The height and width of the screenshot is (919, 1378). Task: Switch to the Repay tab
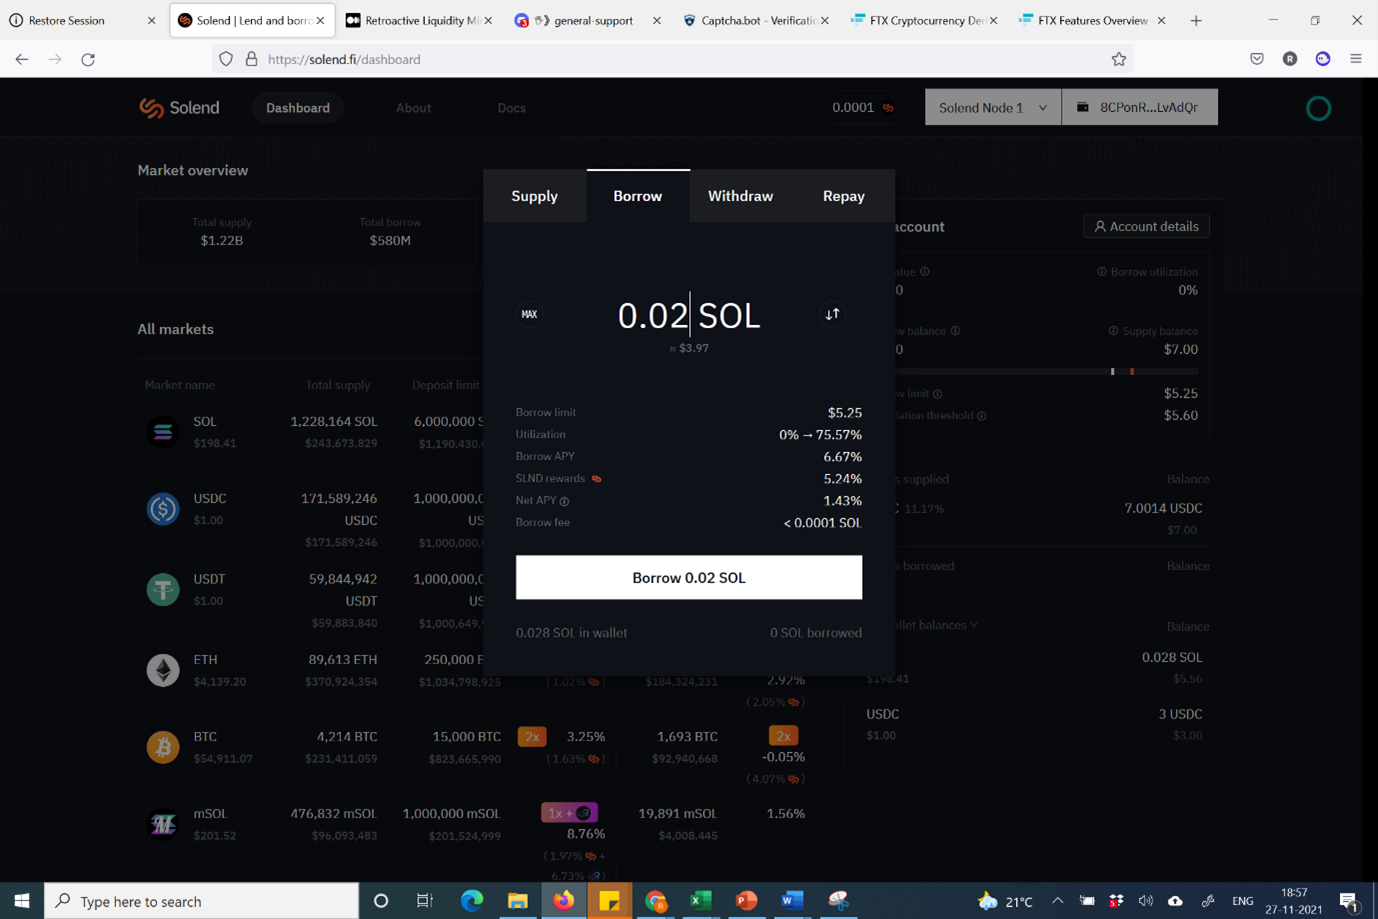(x=844, y=196)
